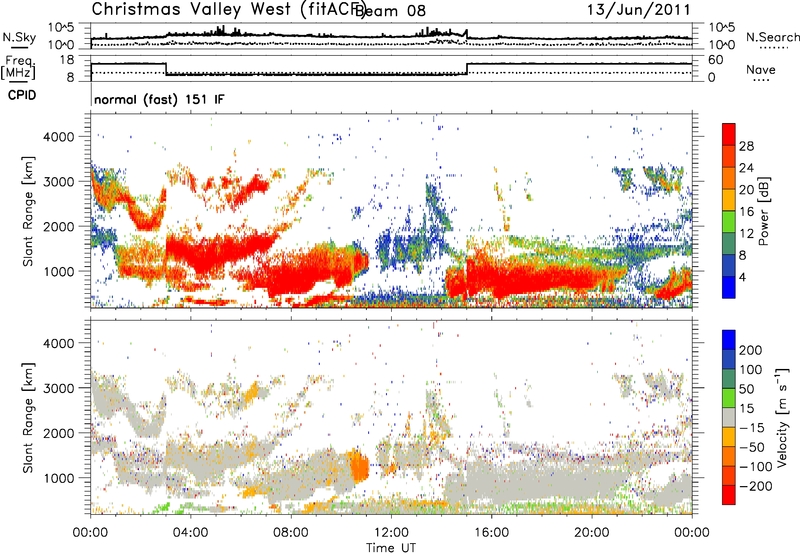Click the 'Nave' legend label

coord(760,69)
